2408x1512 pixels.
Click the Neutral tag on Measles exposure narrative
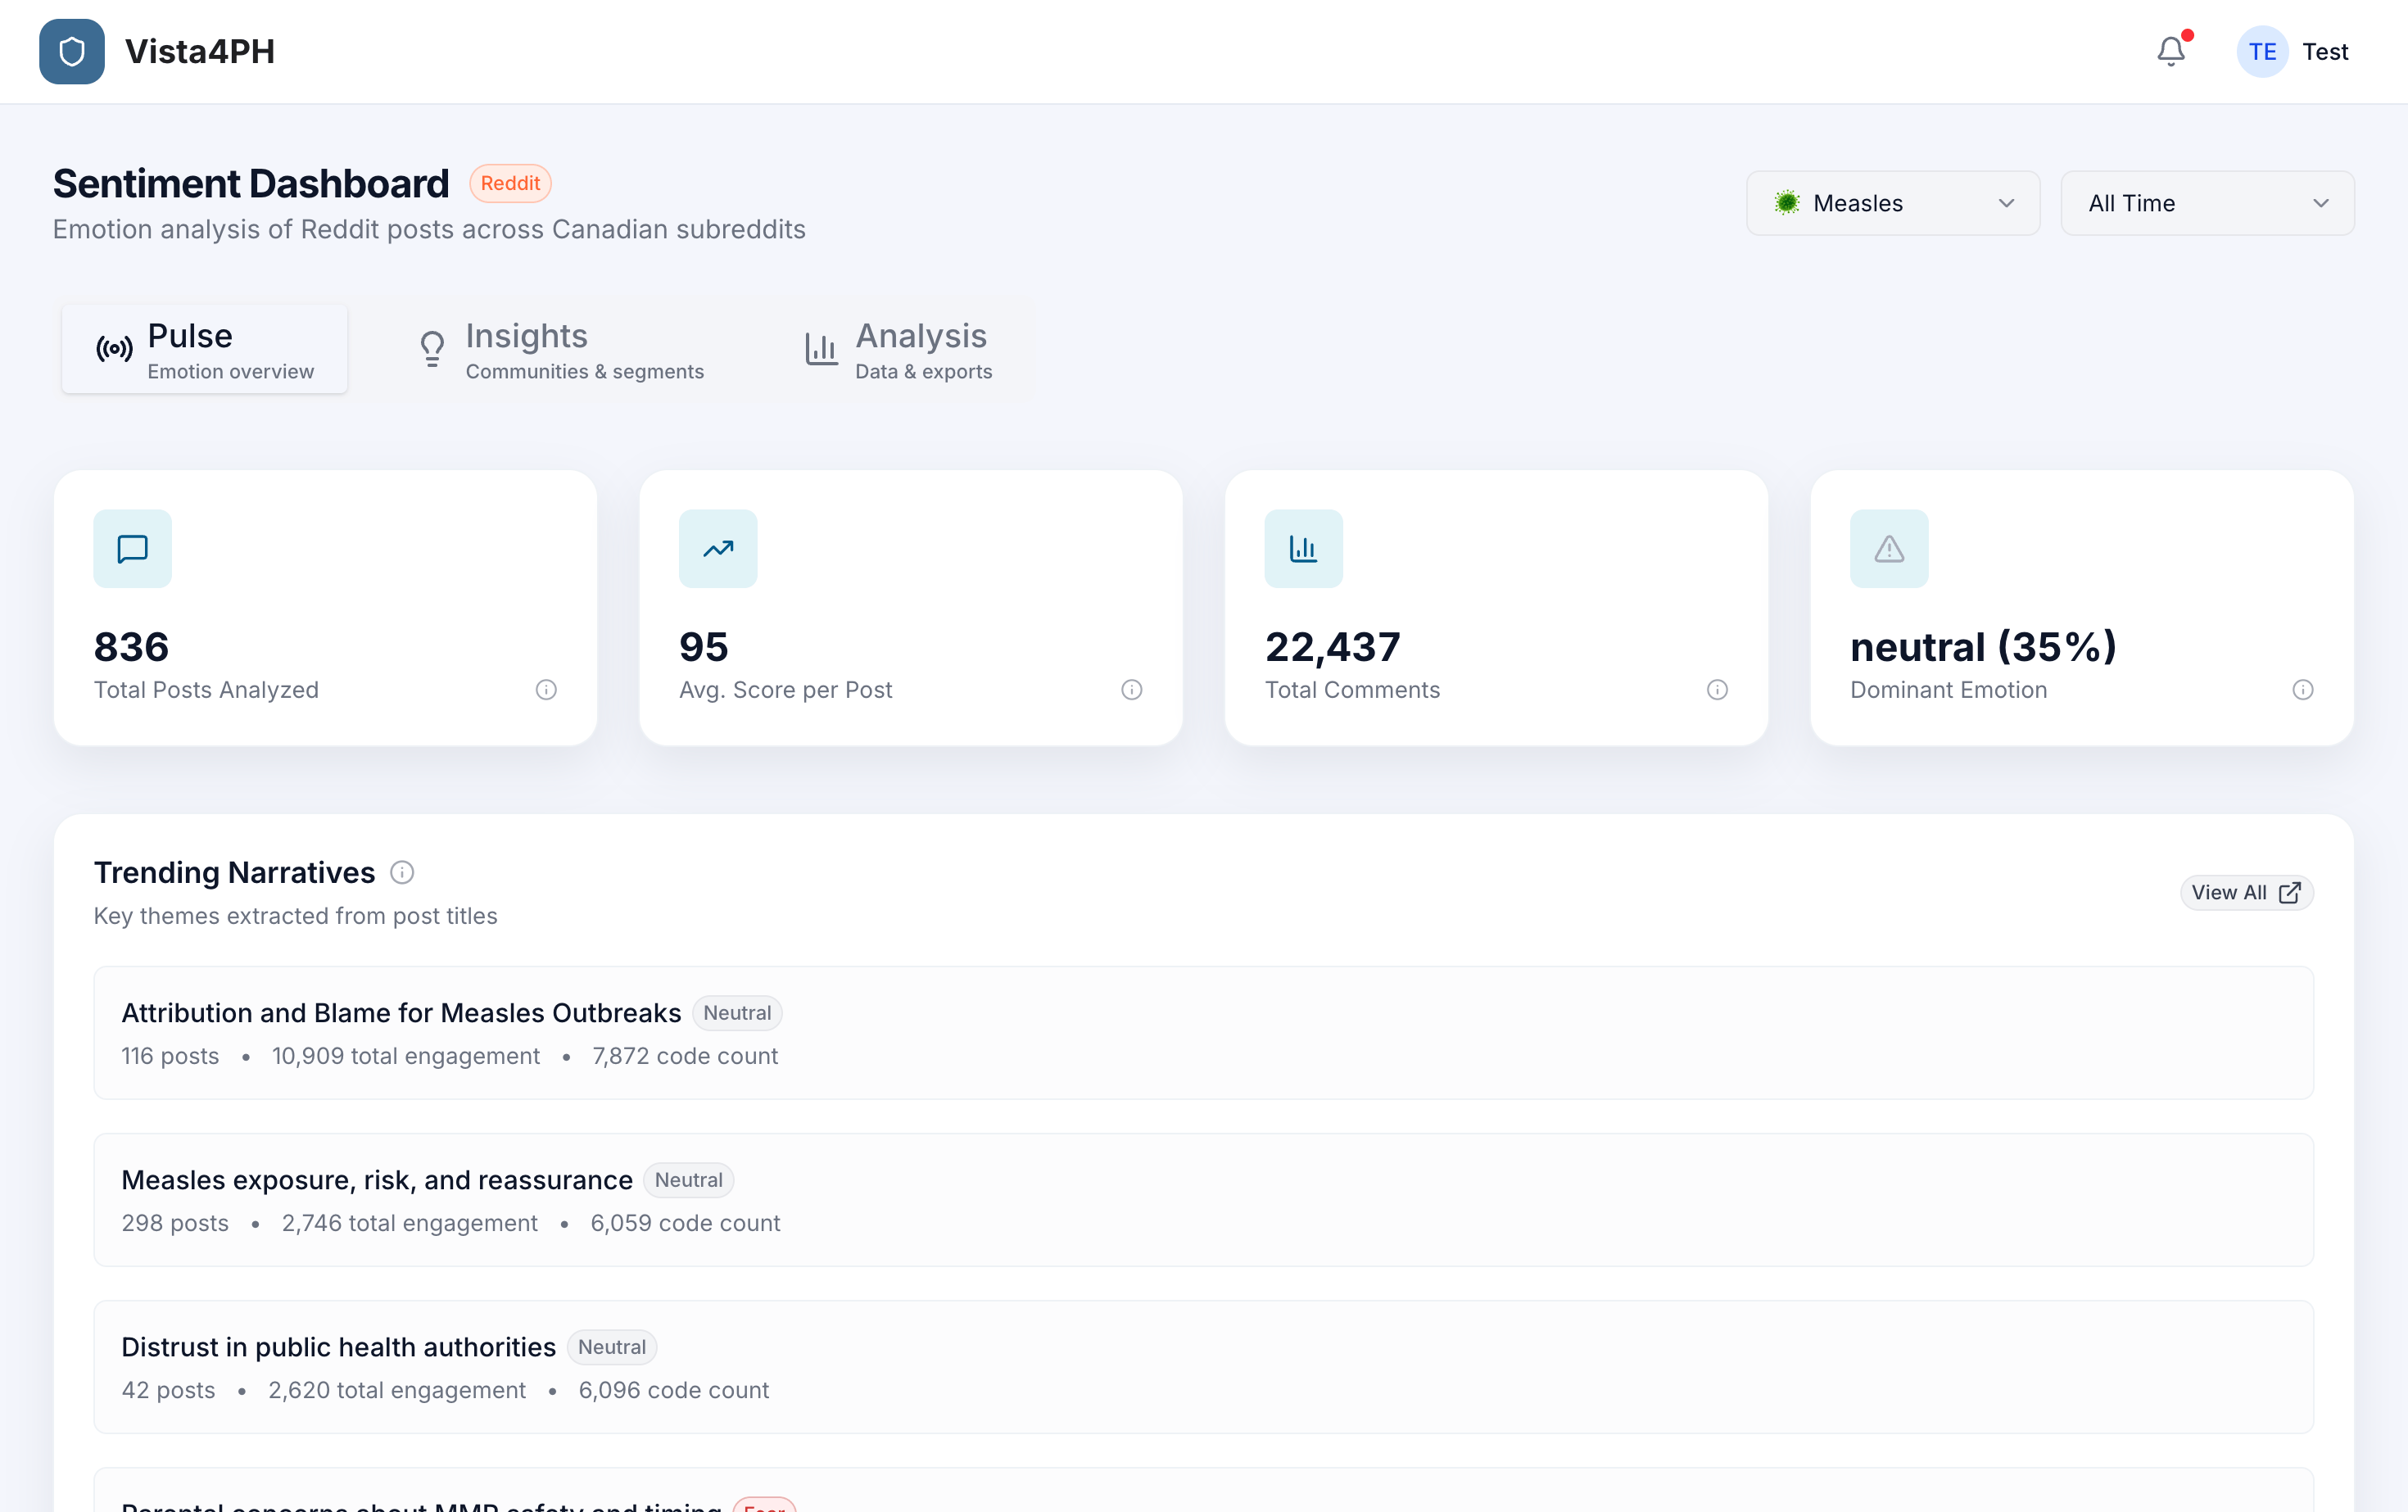688,1180
